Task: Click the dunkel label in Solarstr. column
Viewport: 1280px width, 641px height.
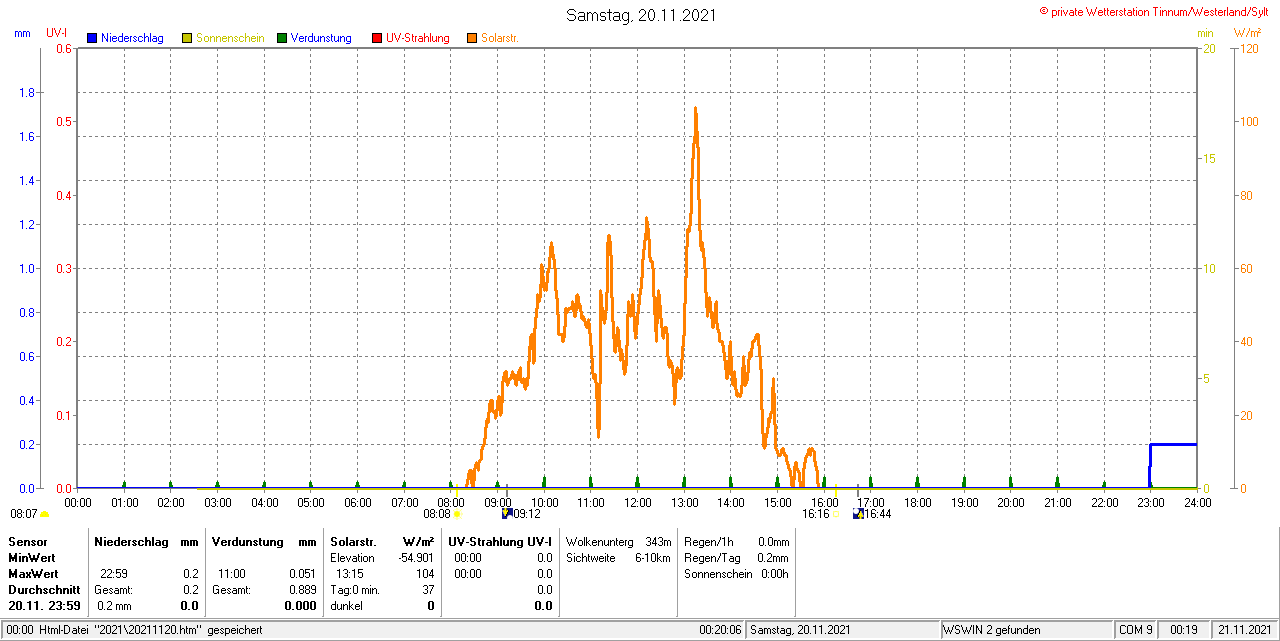Action: [x=346, y=606]
